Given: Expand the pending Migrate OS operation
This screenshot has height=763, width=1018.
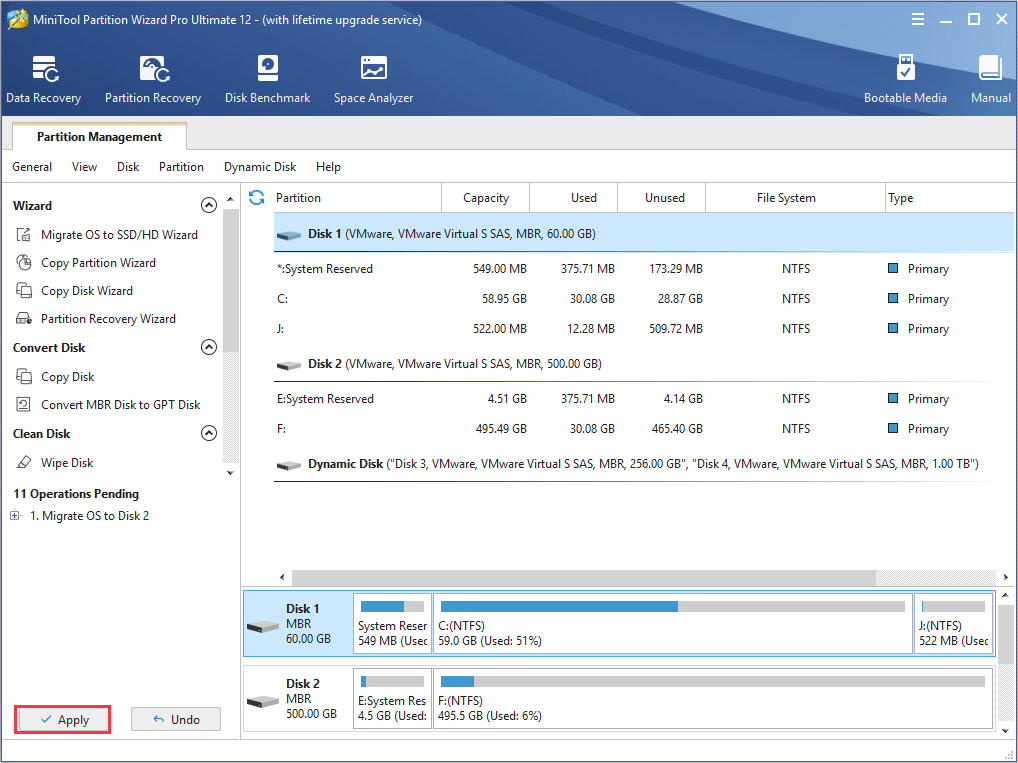Looking at the screenshot, I should coord(14,515).
